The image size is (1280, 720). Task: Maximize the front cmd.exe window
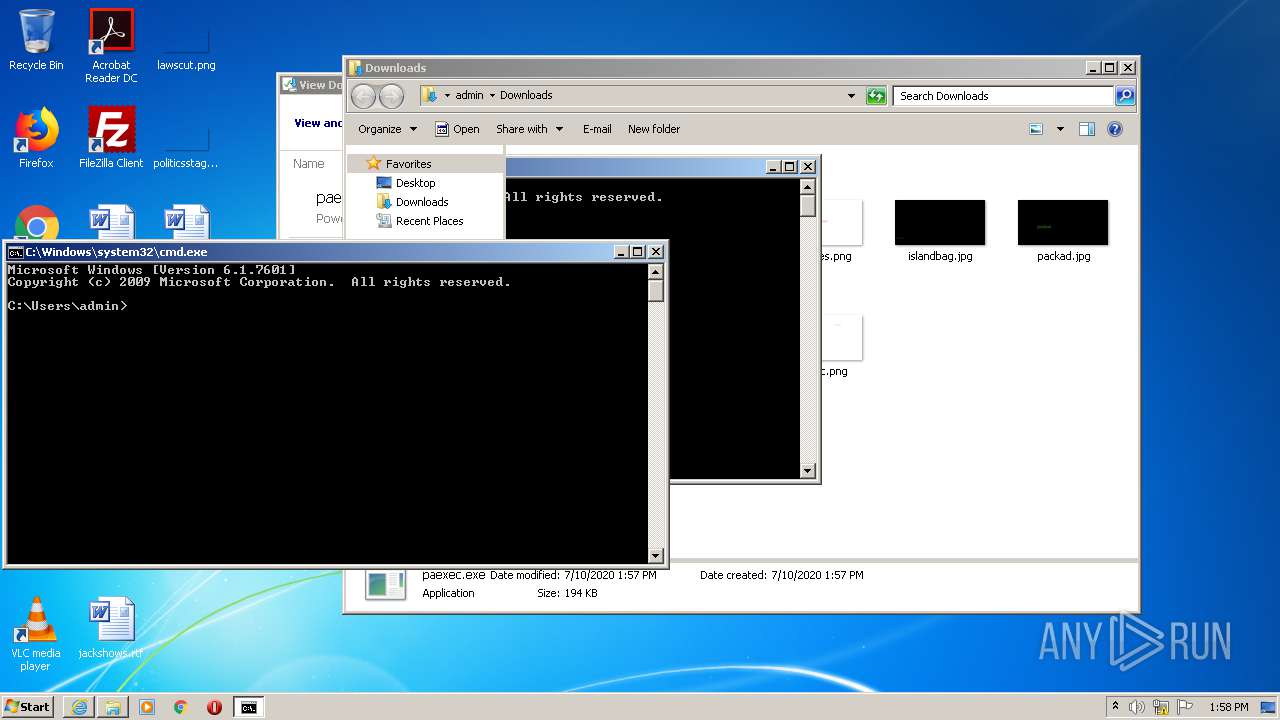tap(638, 252)
